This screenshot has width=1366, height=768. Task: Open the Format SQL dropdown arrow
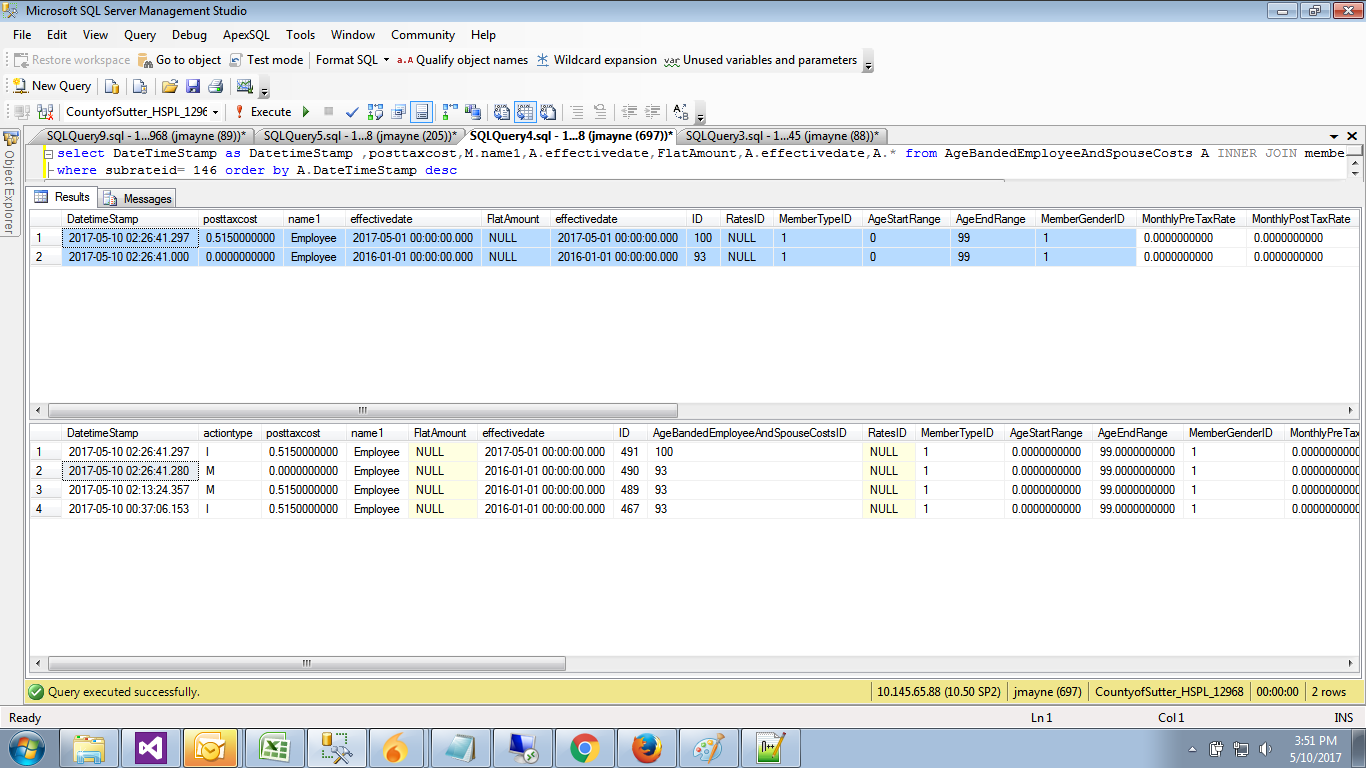point(387,60)
